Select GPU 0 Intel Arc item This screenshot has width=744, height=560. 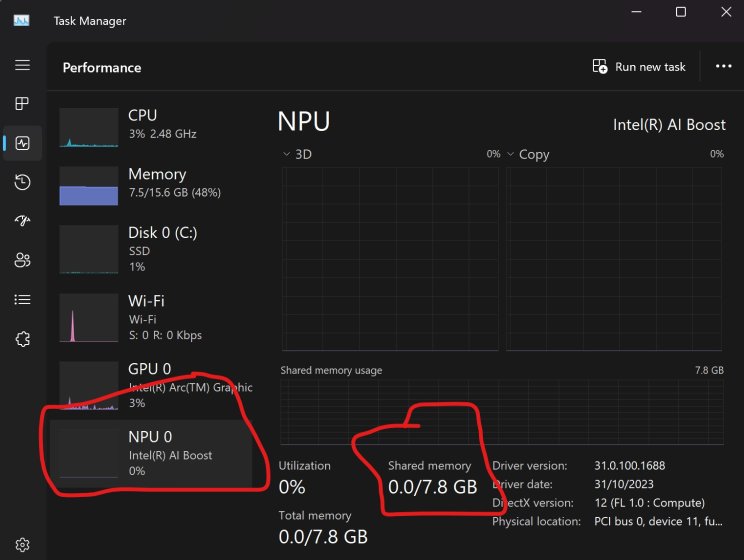[155, 384]
